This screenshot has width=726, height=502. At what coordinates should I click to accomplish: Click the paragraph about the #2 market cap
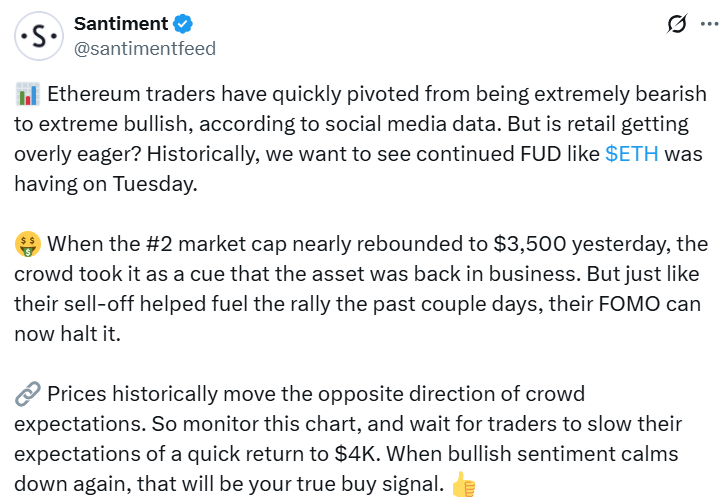pyautogui.click(x=360, y=289)
